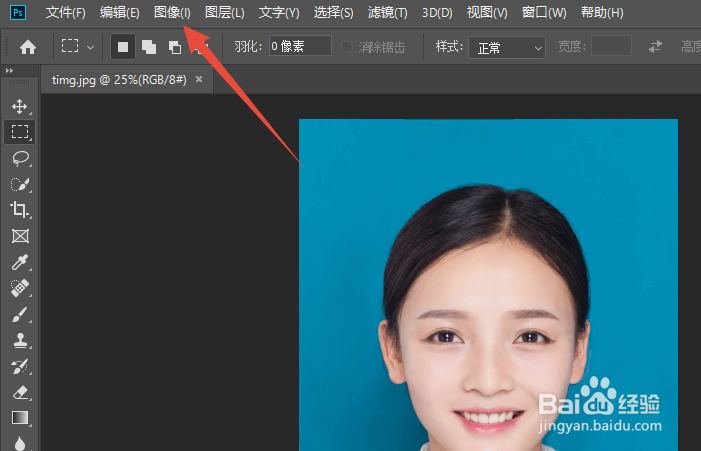Click the Home icon in options bar
The image size is (701, 451).
[28, 46]
